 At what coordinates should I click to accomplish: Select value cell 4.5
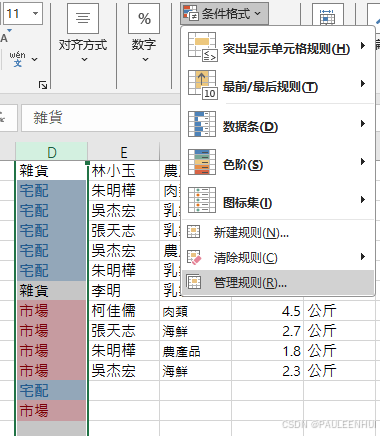[x=267, y=310]
